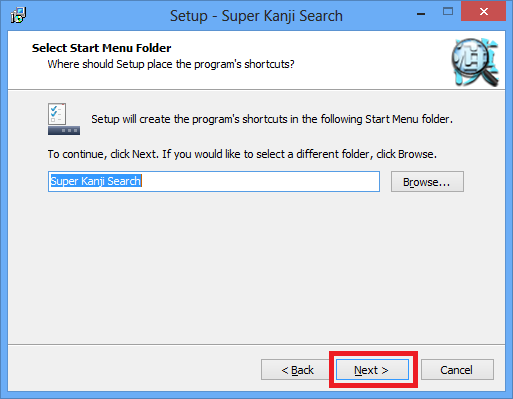The height and width of the screenshot is (399, 513).
Task: Click the setup installer icon in title bar
Action: [18, 15]
